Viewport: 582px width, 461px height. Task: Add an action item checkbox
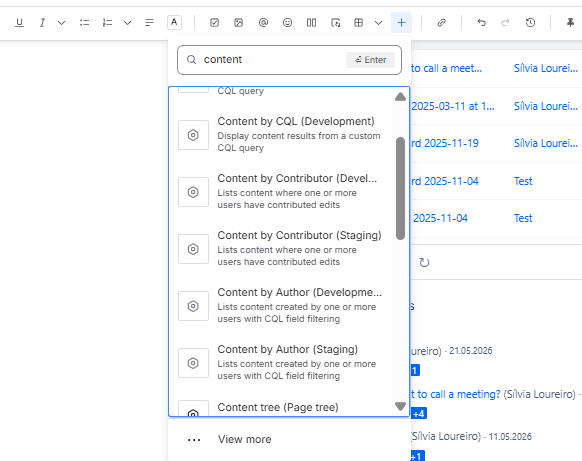click(215, 23)
